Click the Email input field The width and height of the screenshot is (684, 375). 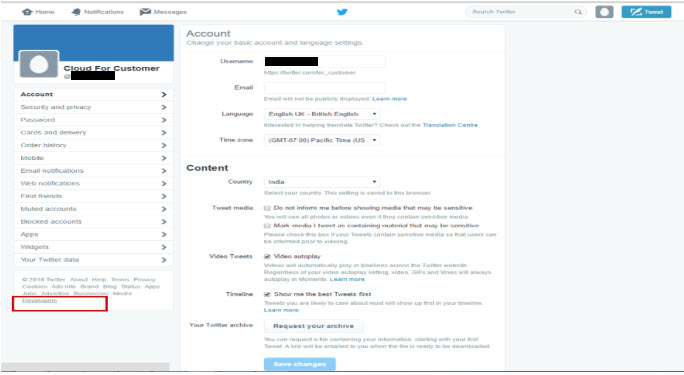pyautogui.click(x=325, y=88)
